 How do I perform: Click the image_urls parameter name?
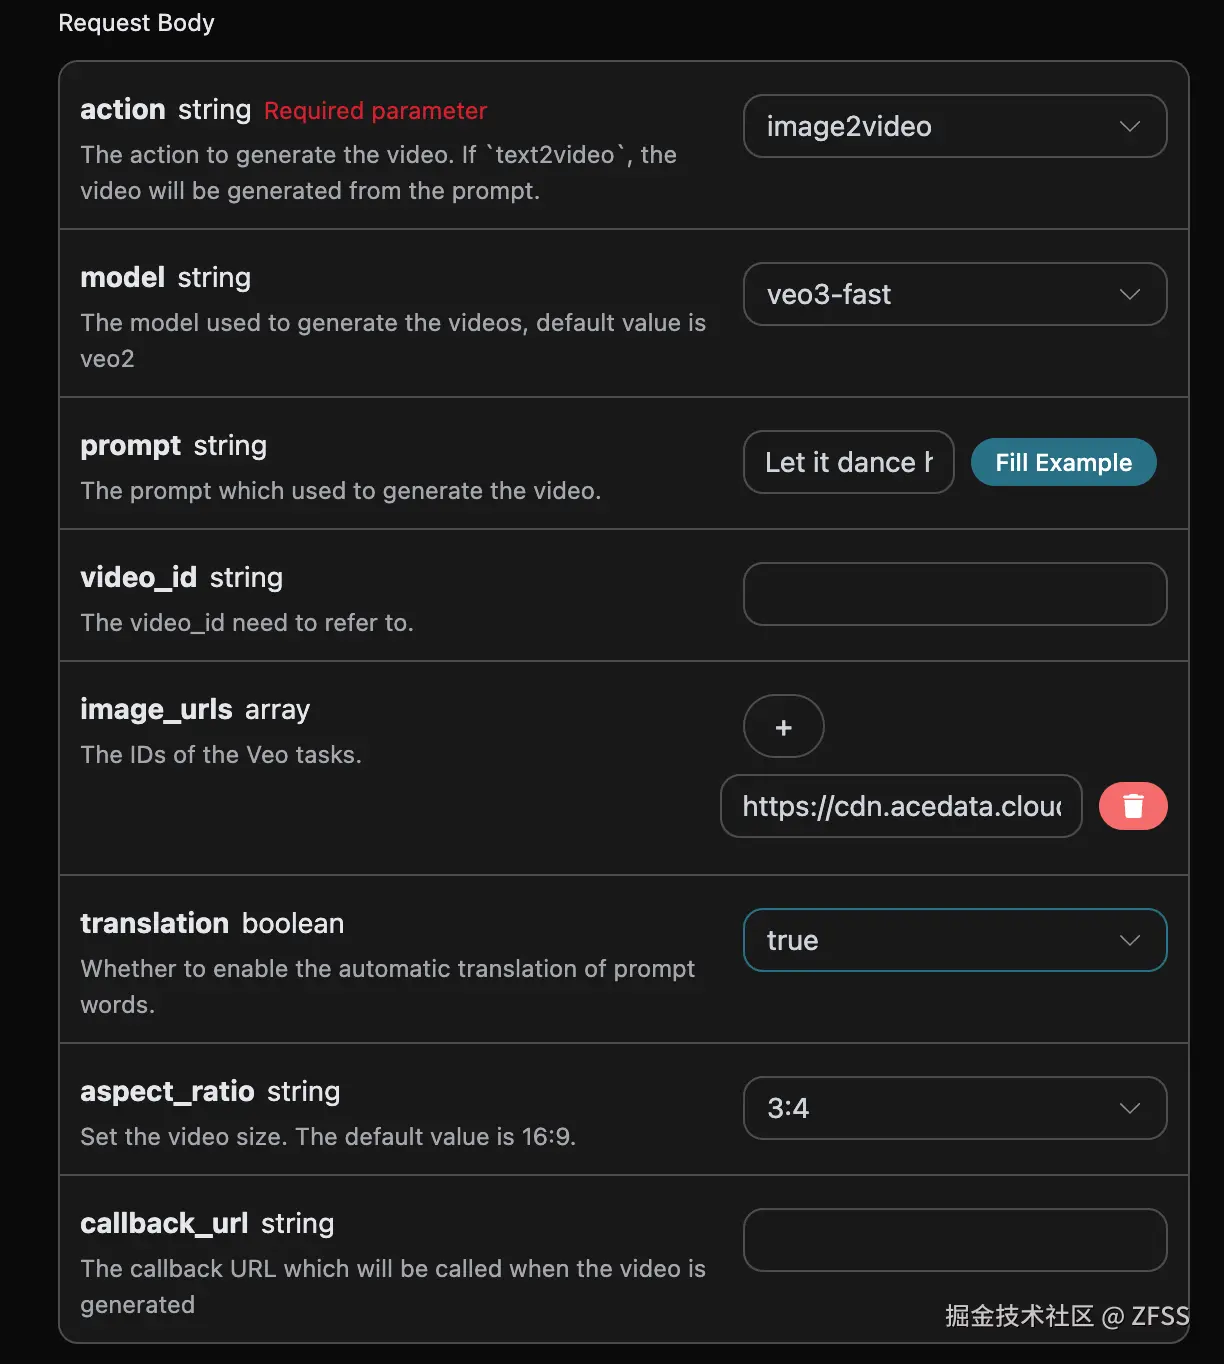click(x=156, y=710)
